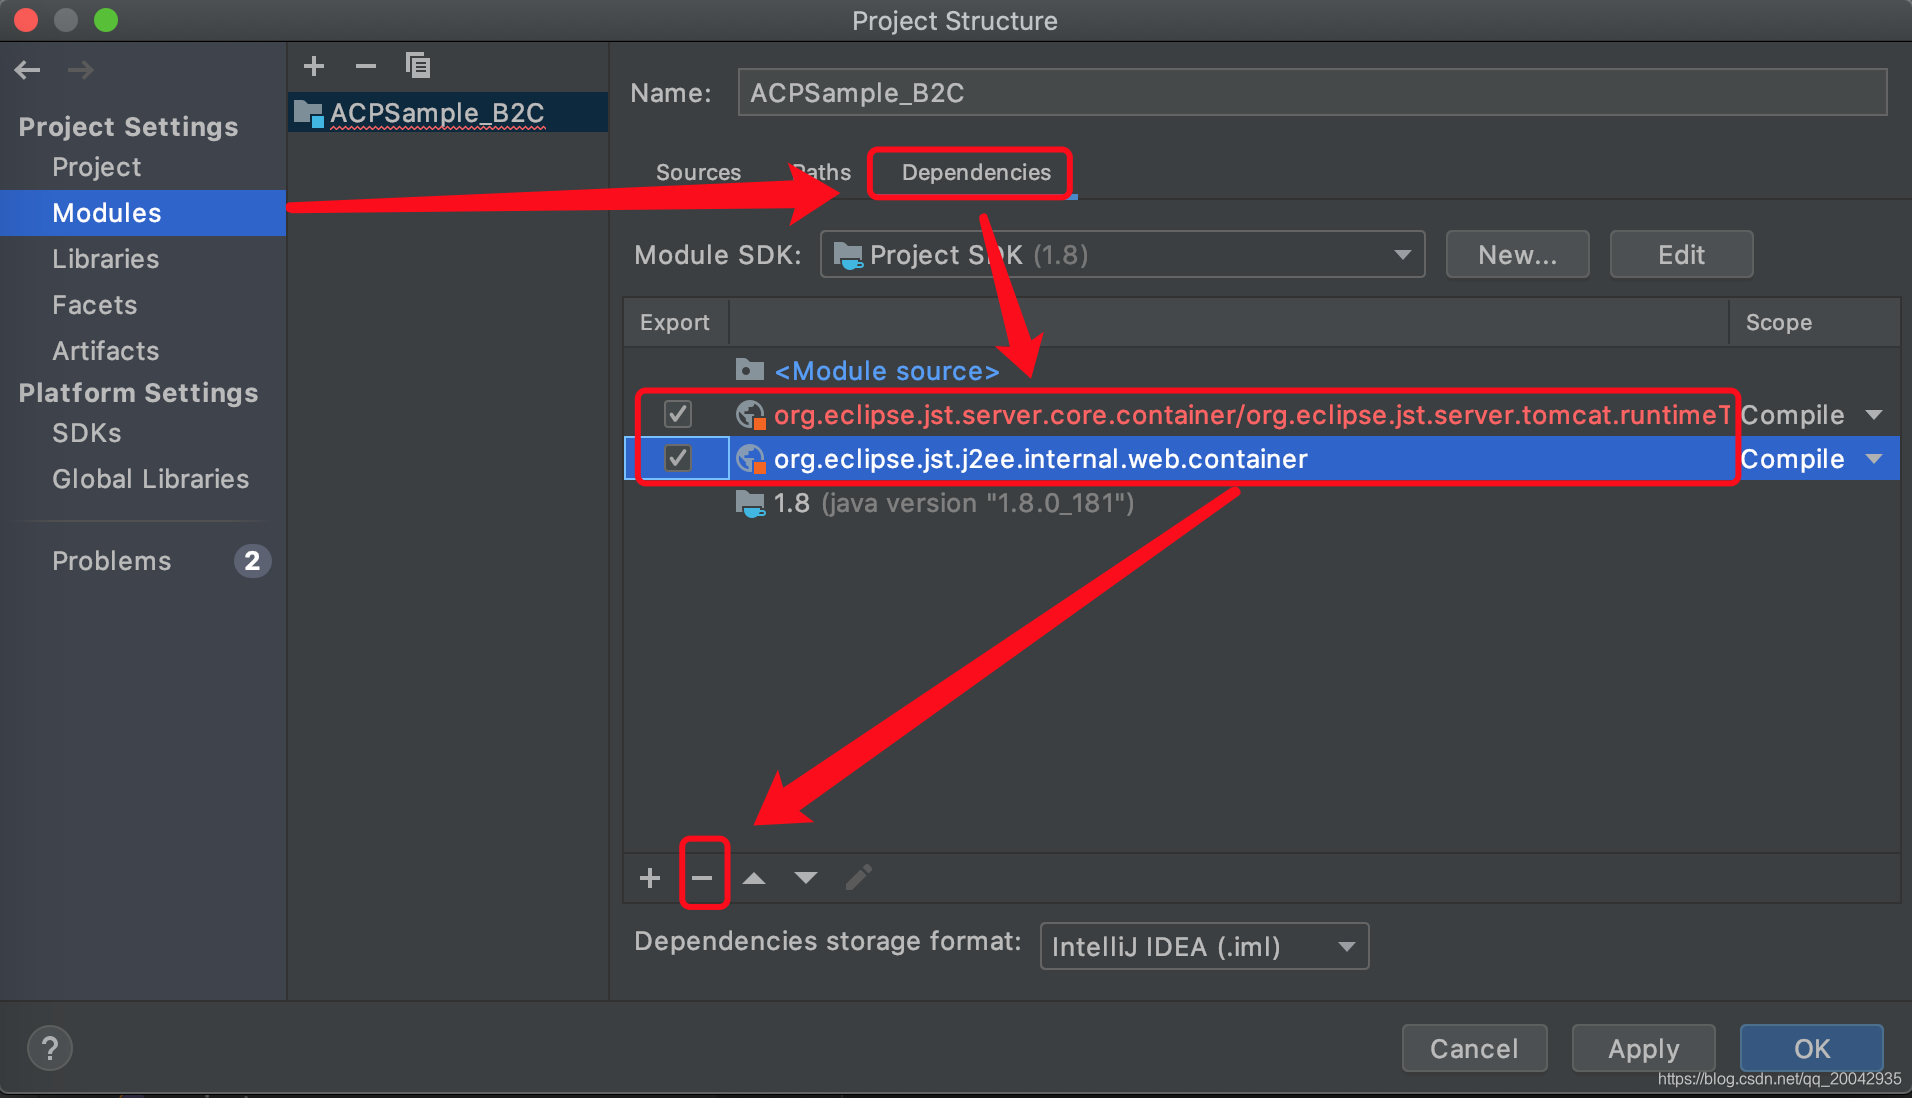Viewport: 1912px width, 1098px height.
Task: Click the tomcat runtime library icon
Action: coord(750,414)
